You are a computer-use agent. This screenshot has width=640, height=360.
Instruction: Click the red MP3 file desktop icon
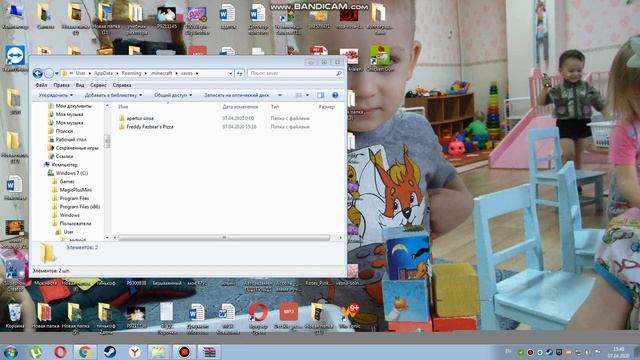(x=288, y=316)
